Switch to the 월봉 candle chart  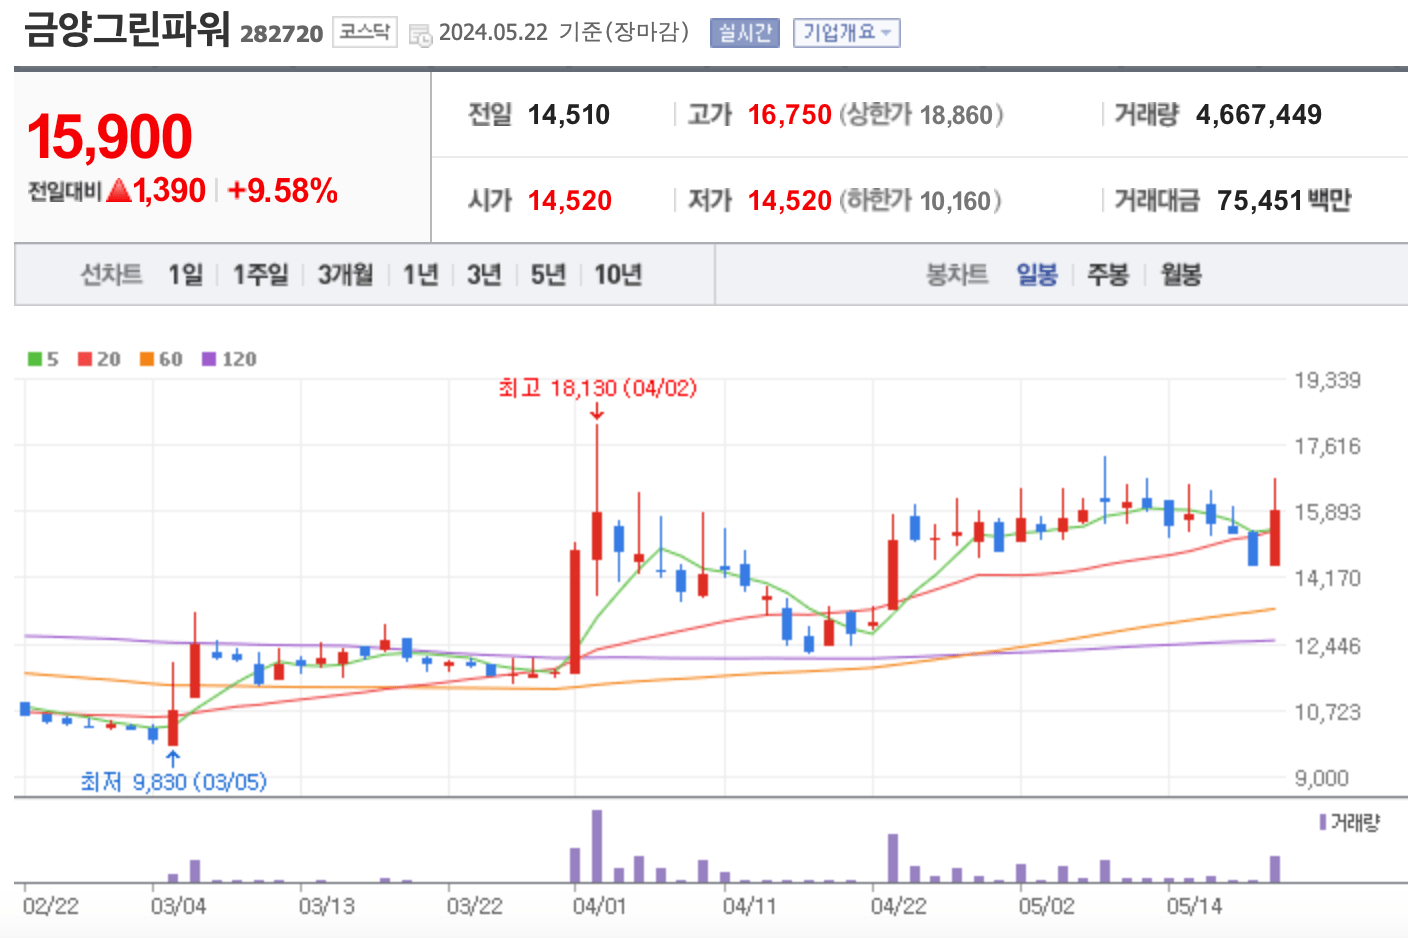click(x=1181, y=274)
